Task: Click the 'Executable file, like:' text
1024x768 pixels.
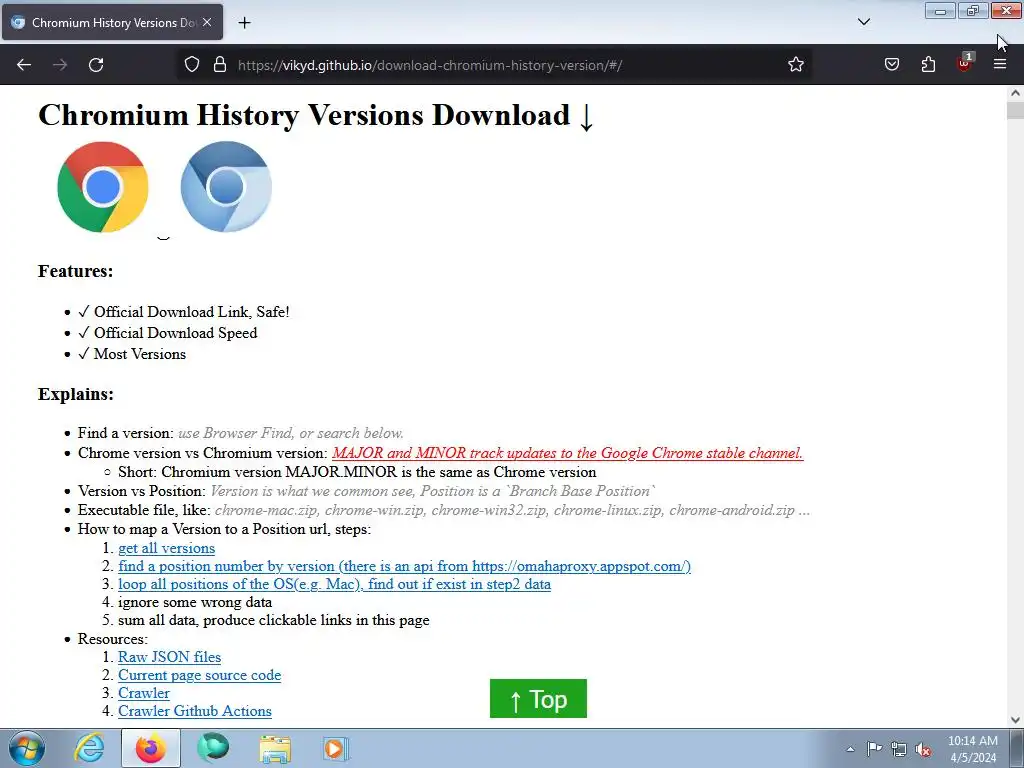Action: point(144,510)
